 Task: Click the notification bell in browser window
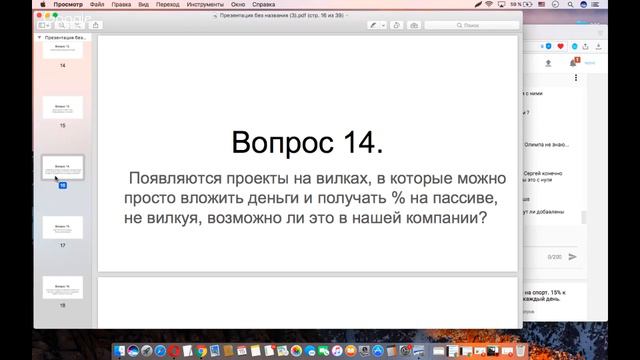[x=574, y=62]
